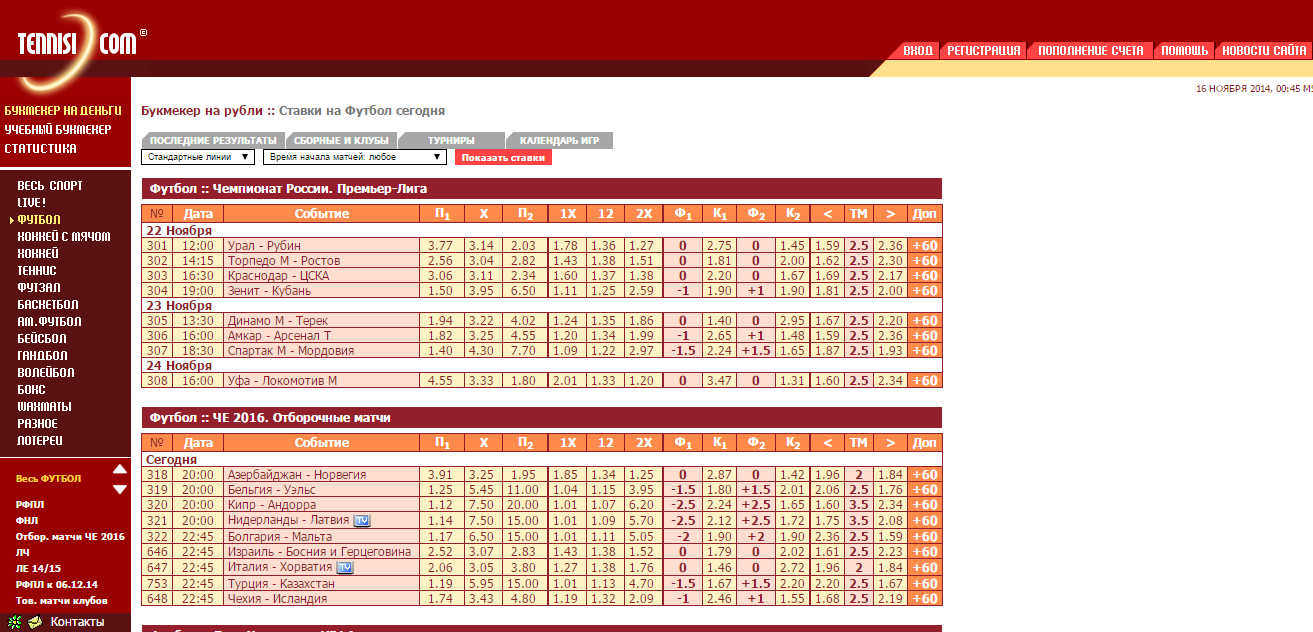
Task: Pick draw odds 3.95 for Зенит - Кубань
Action: (482, 291)
